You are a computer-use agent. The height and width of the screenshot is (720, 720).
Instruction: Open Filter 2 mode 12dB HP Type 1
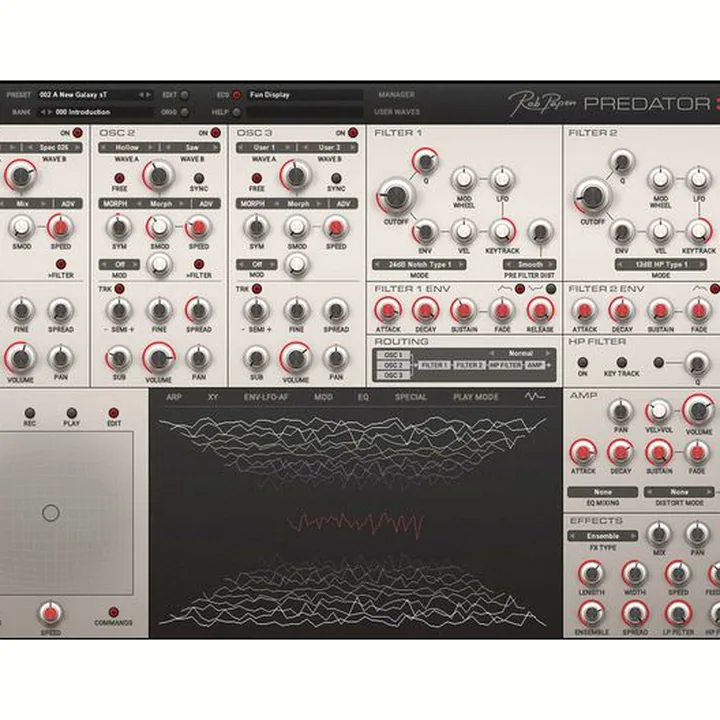(661, 264)
